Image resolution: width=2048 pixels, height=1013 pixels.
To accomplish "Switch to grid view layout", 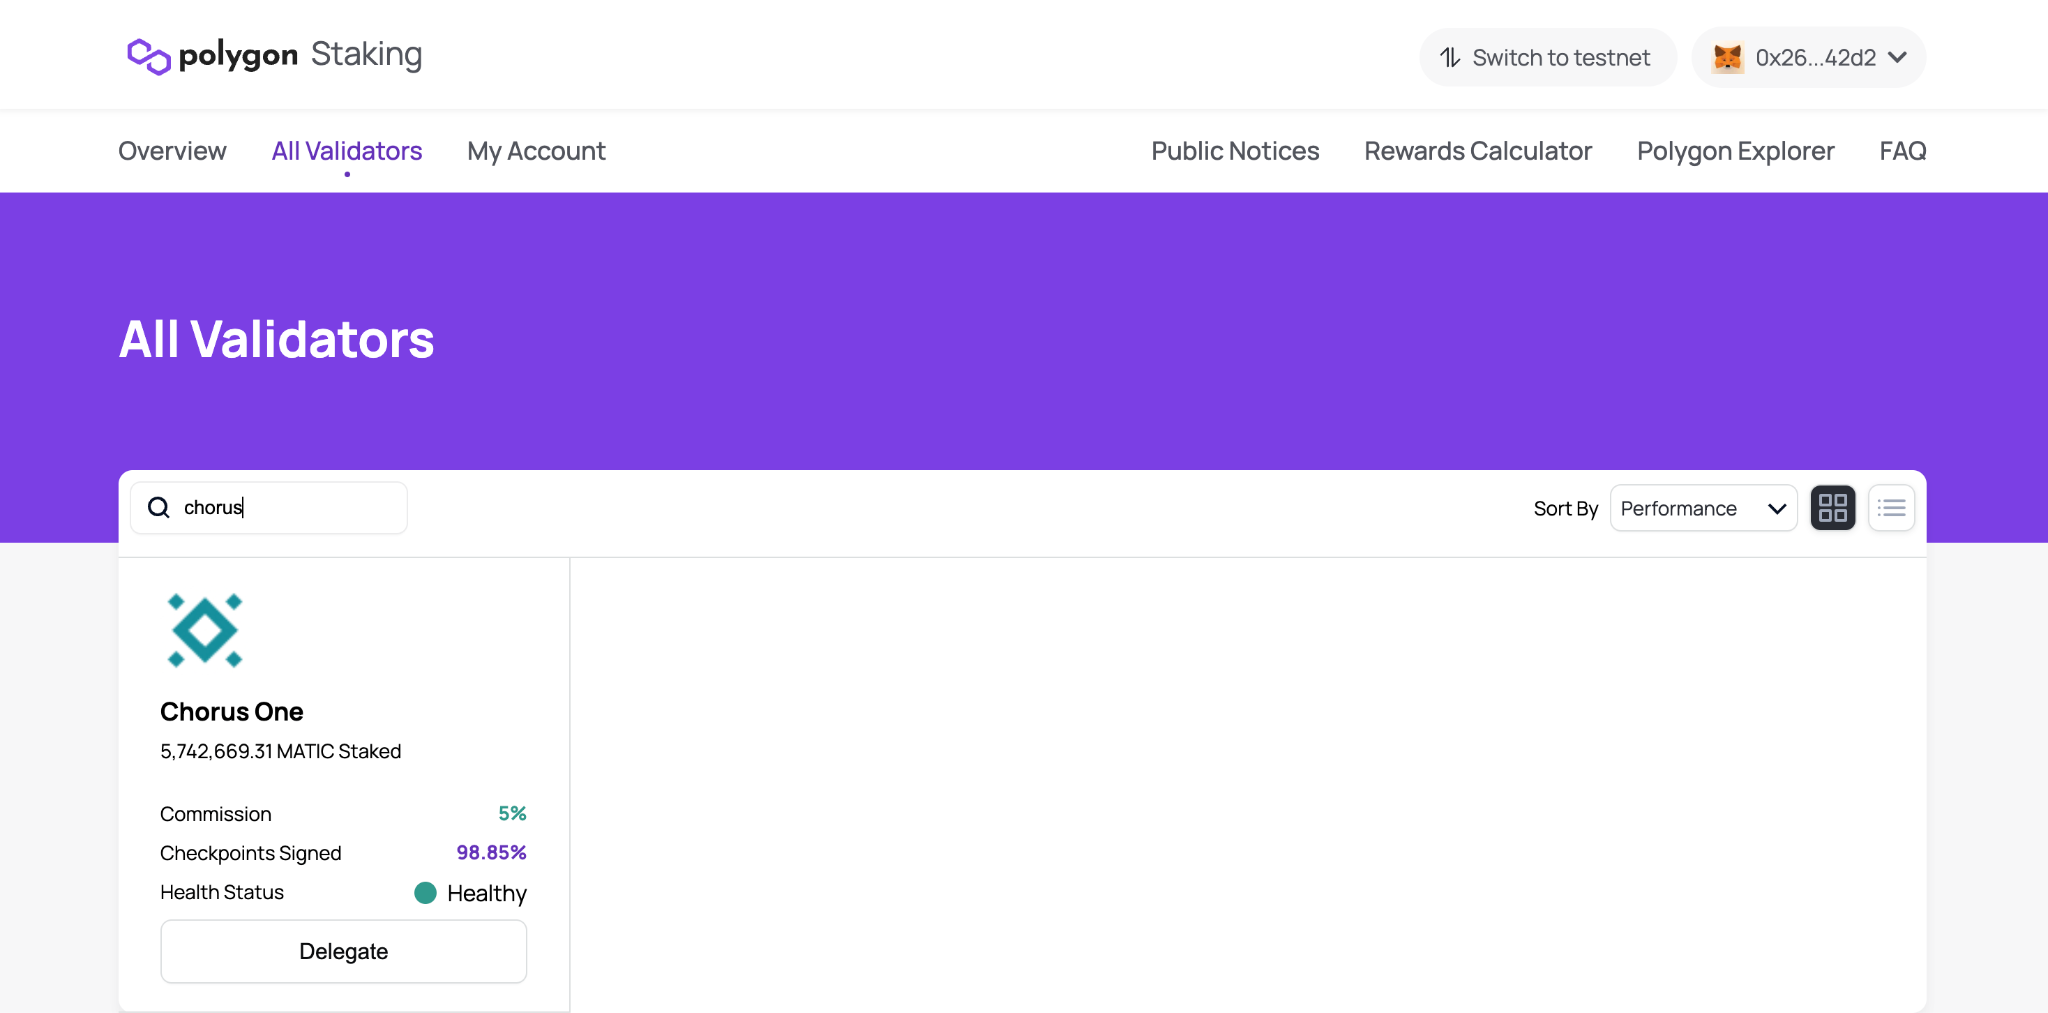I will pyautogui.click(x=1833, y=508).
